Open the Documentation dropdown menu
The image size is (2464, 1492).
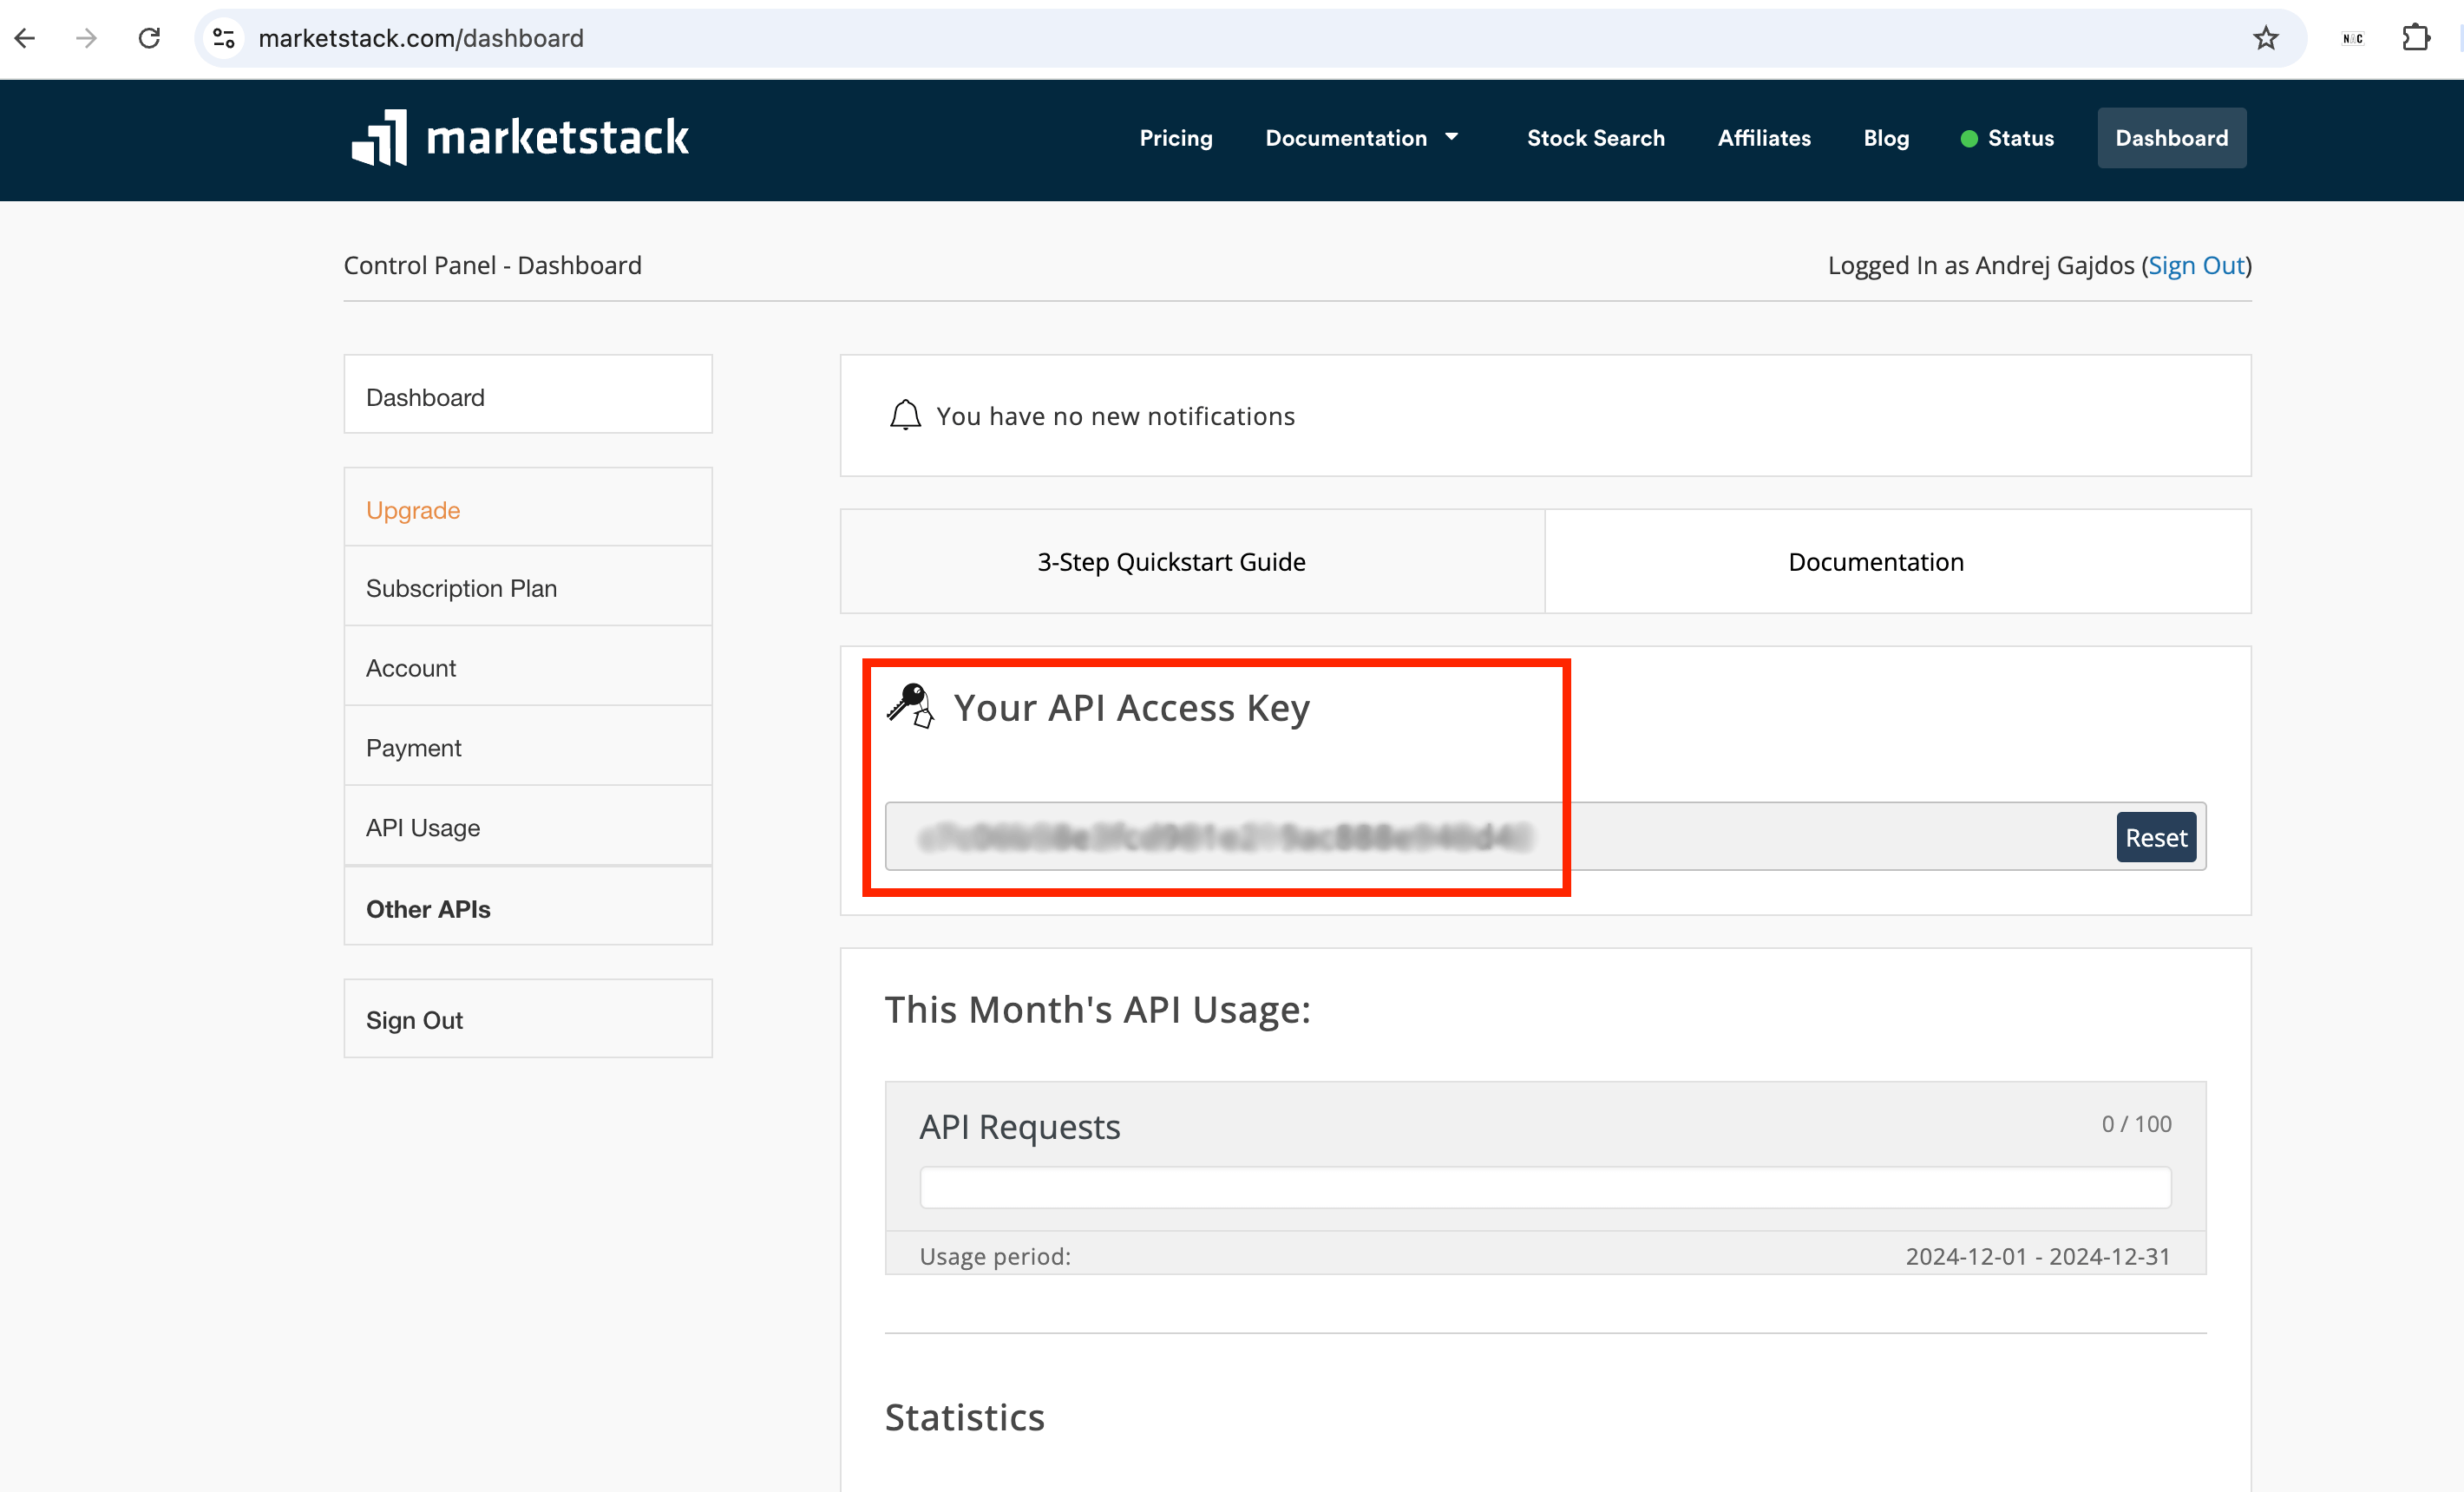coord(1364,137)
